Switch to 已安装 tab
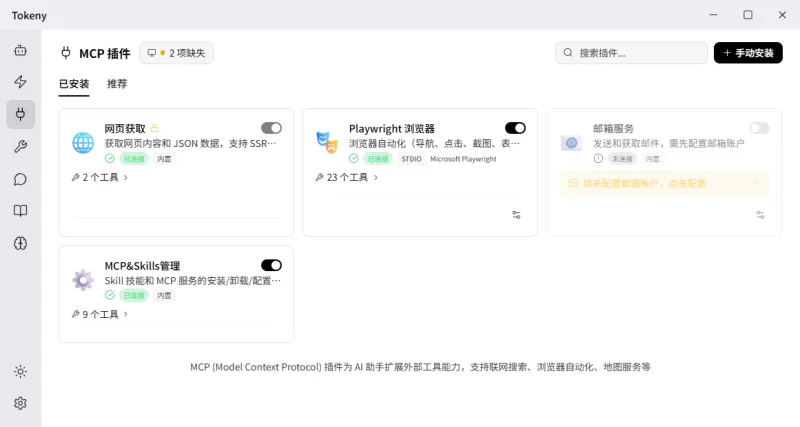Image resolution: width=800 pixels, height=427 pixels. (74, 84)
